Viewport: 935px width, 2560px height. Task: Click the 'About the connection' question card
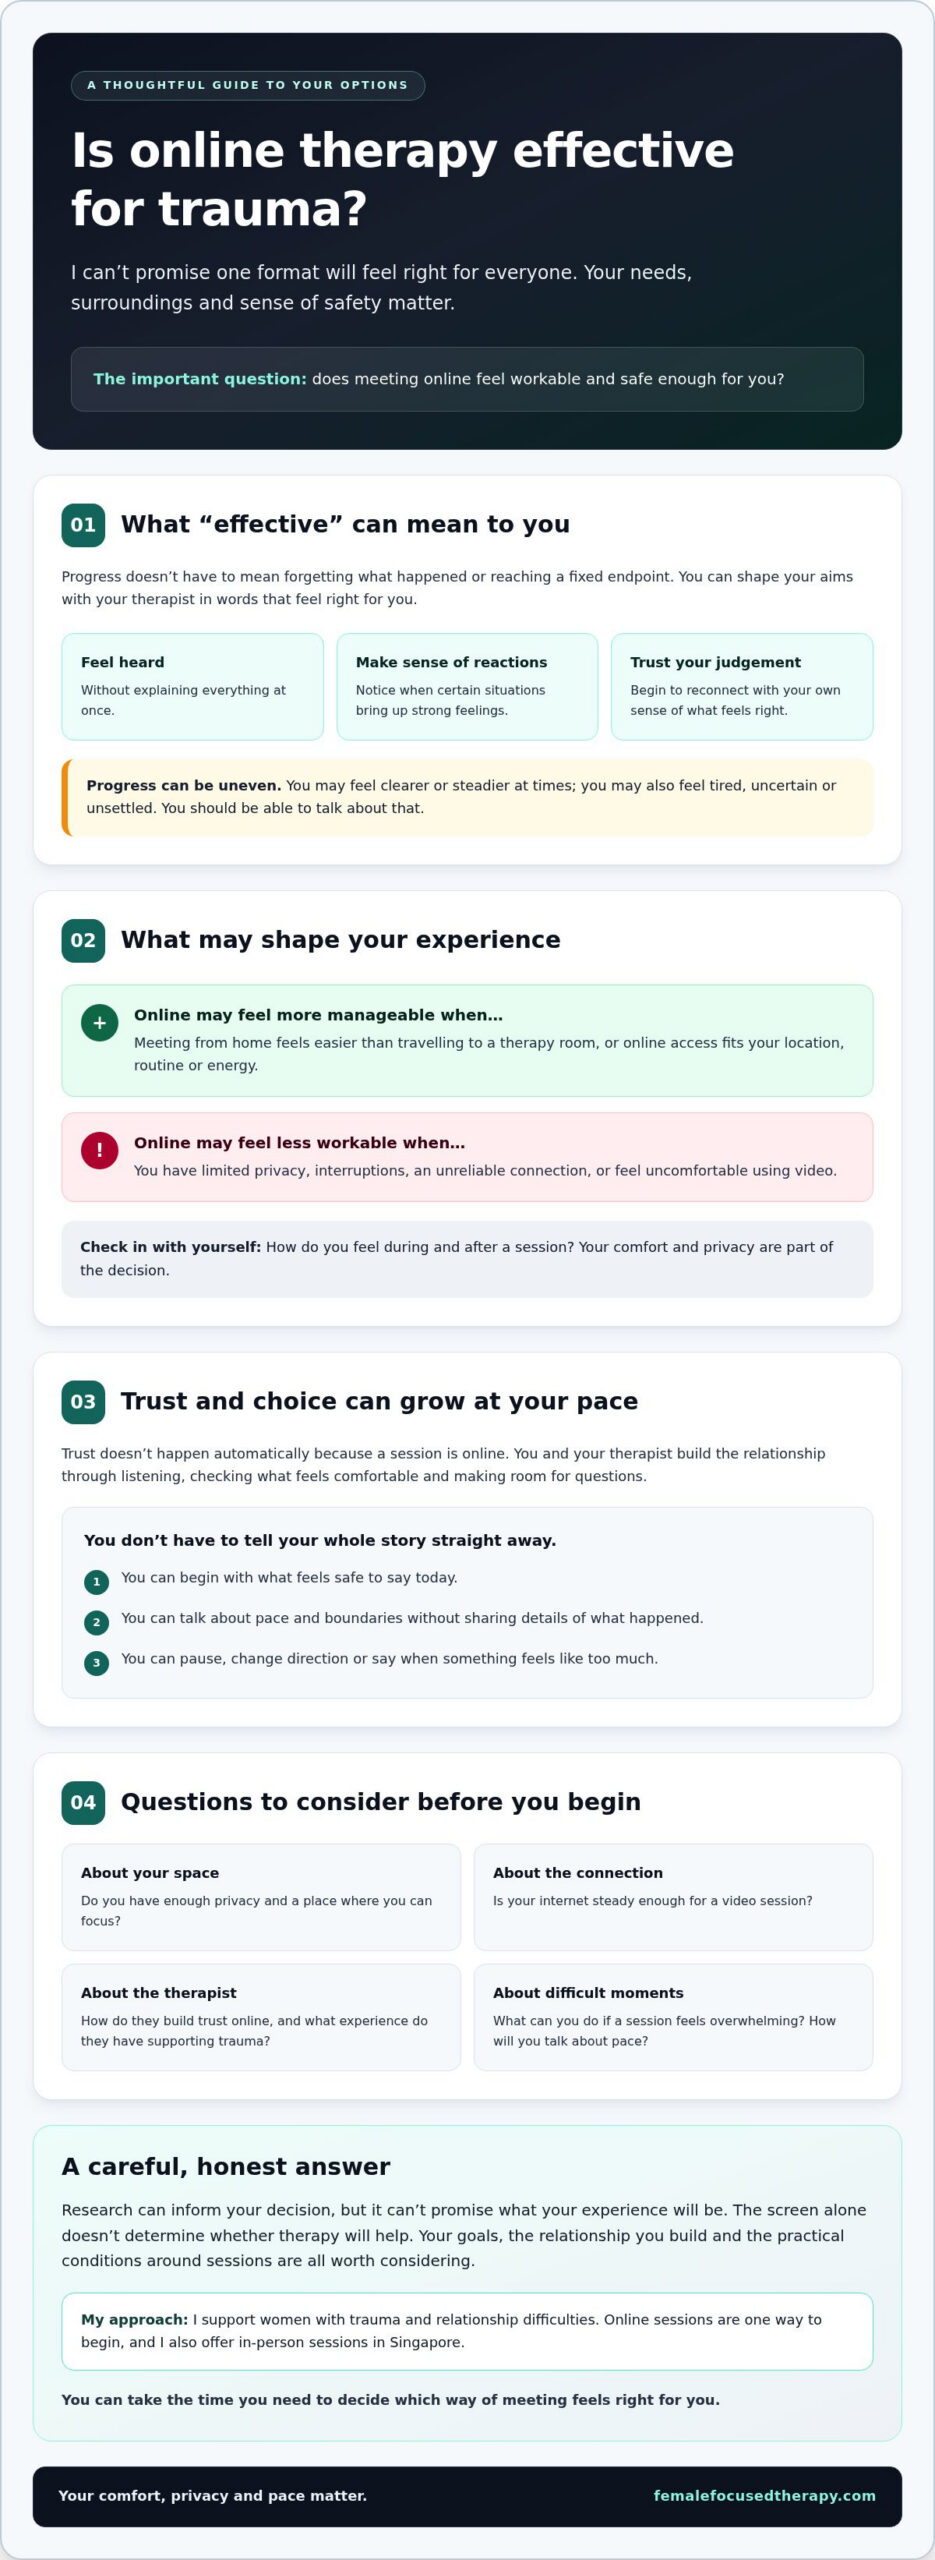tap(673, 1897)
